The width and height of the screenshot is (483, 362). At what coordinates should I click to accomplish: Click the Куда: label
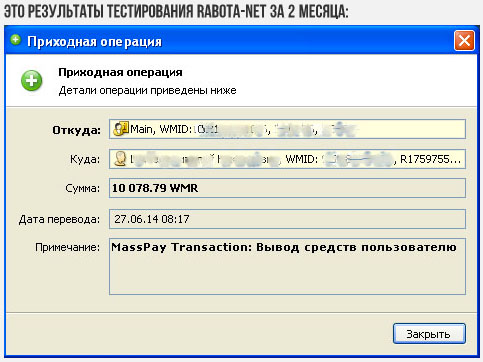85,159
